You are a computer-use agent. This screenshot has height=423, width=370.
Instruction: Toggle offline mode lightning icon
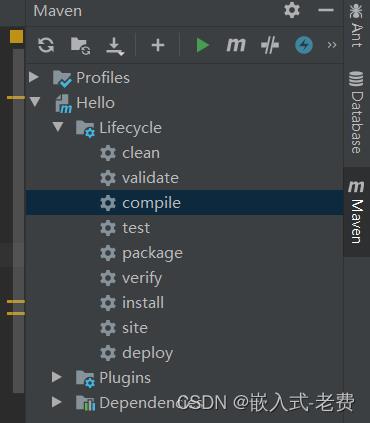(304, 45)
